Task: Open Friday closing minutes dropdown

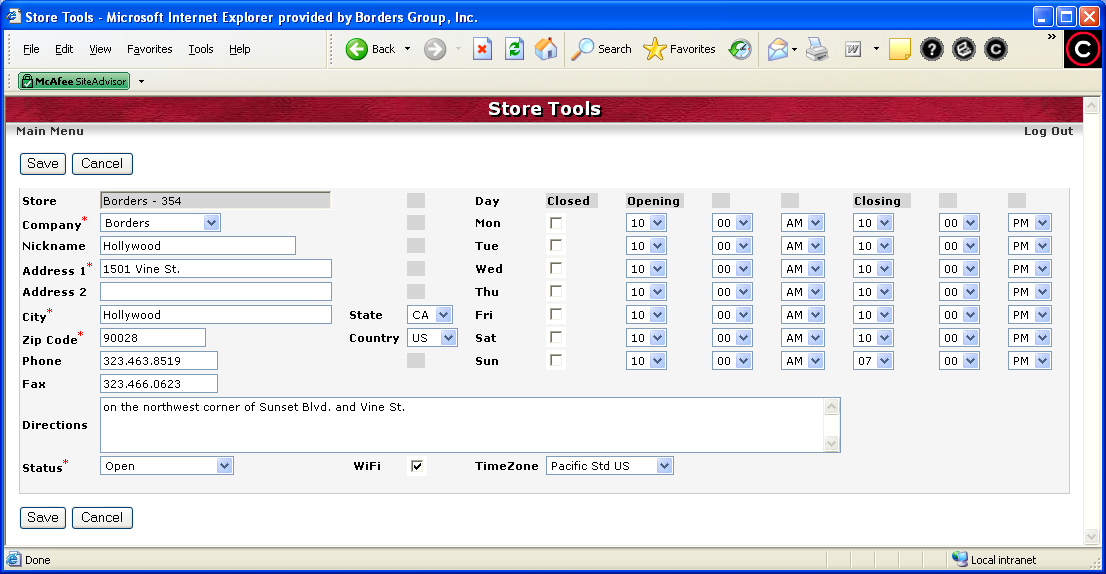Action: coord(959,315)
